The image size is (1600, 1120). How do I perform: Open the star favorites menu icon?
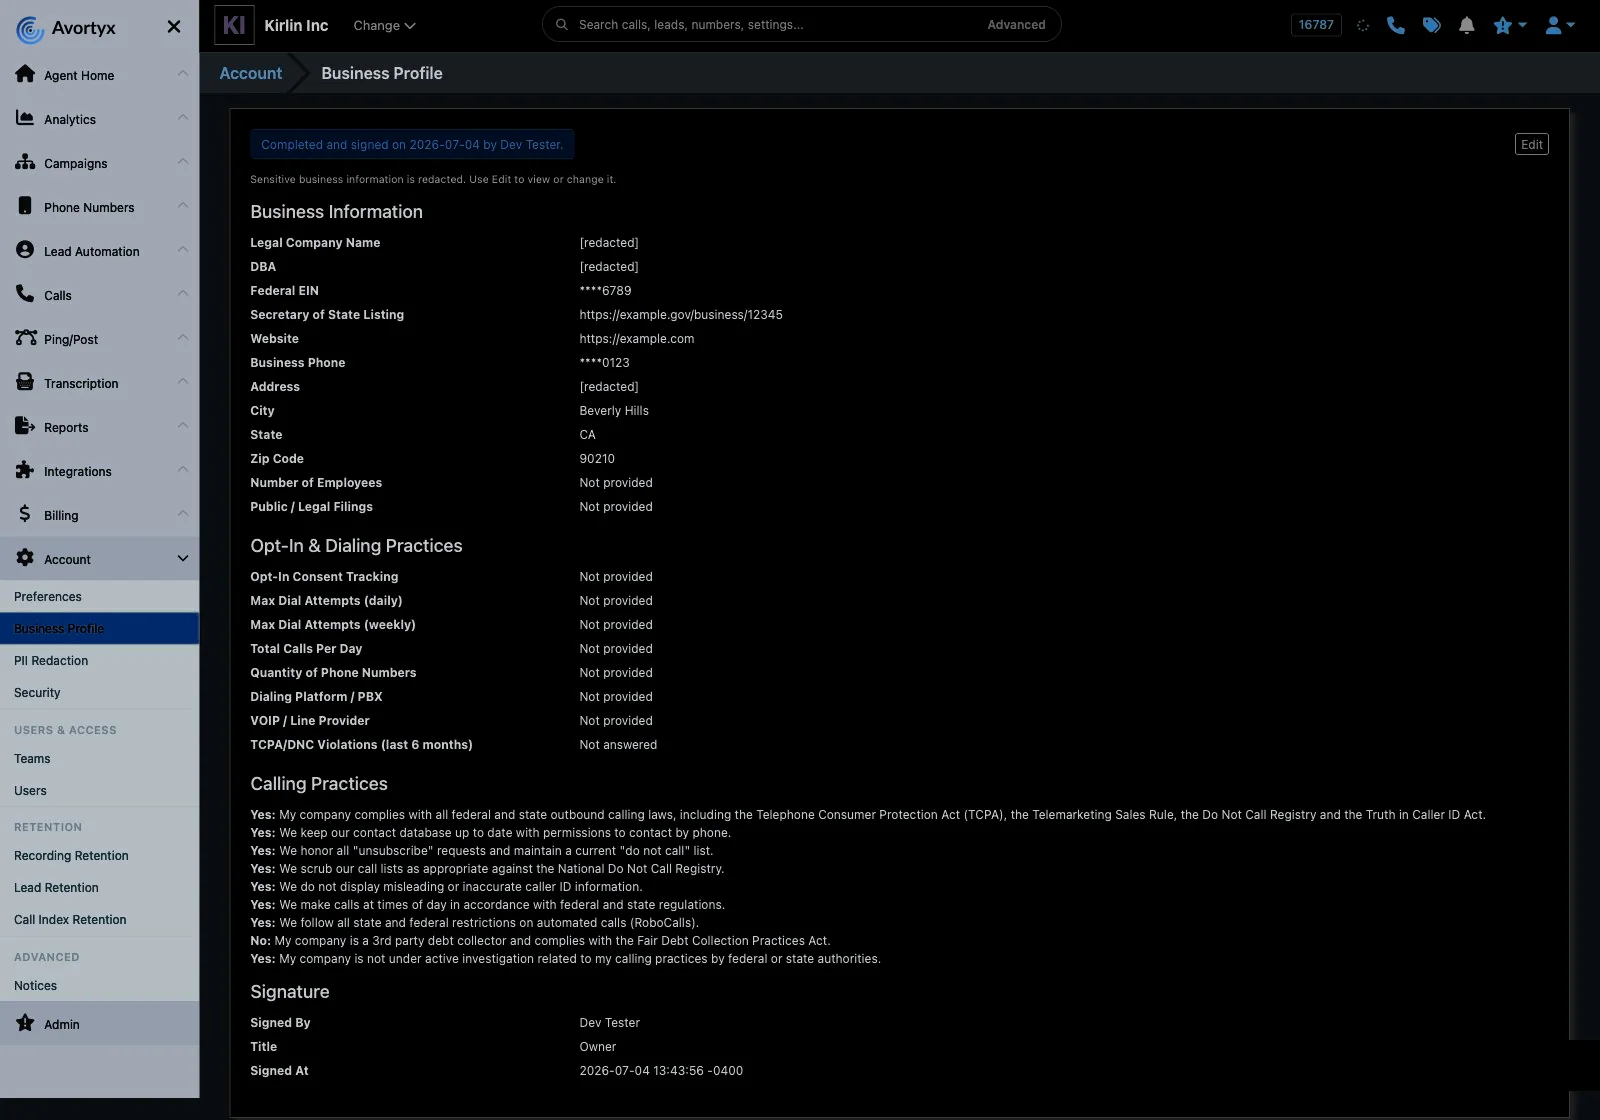1509,25
